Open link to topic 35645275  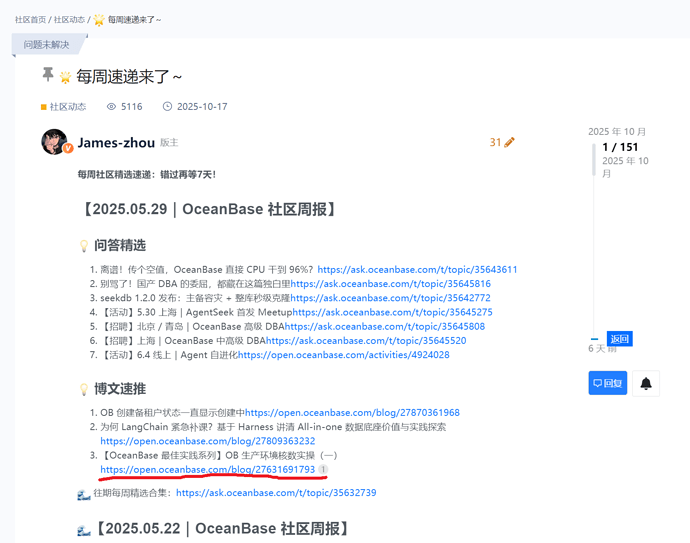(393, 312)
